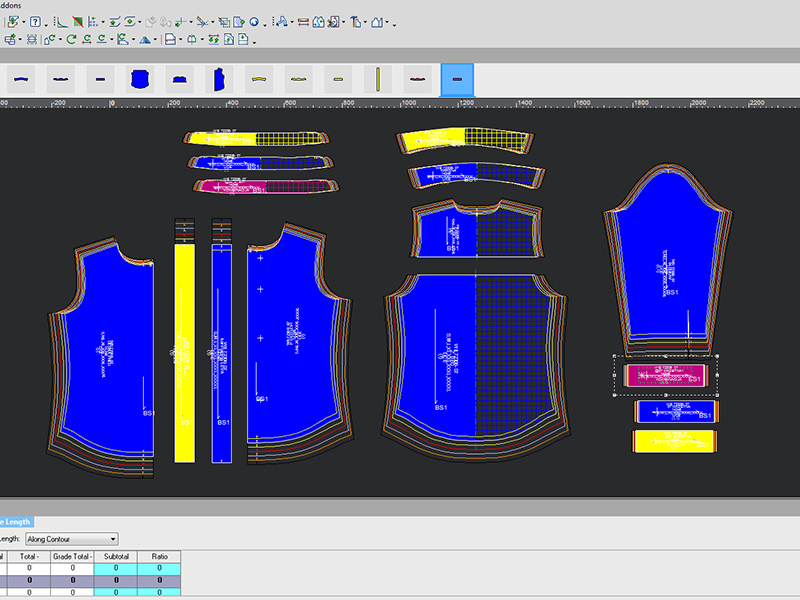Viewport: 800px width, 600px height.
Task: Click the scissors cut tool icon
Action: [200, 21]
